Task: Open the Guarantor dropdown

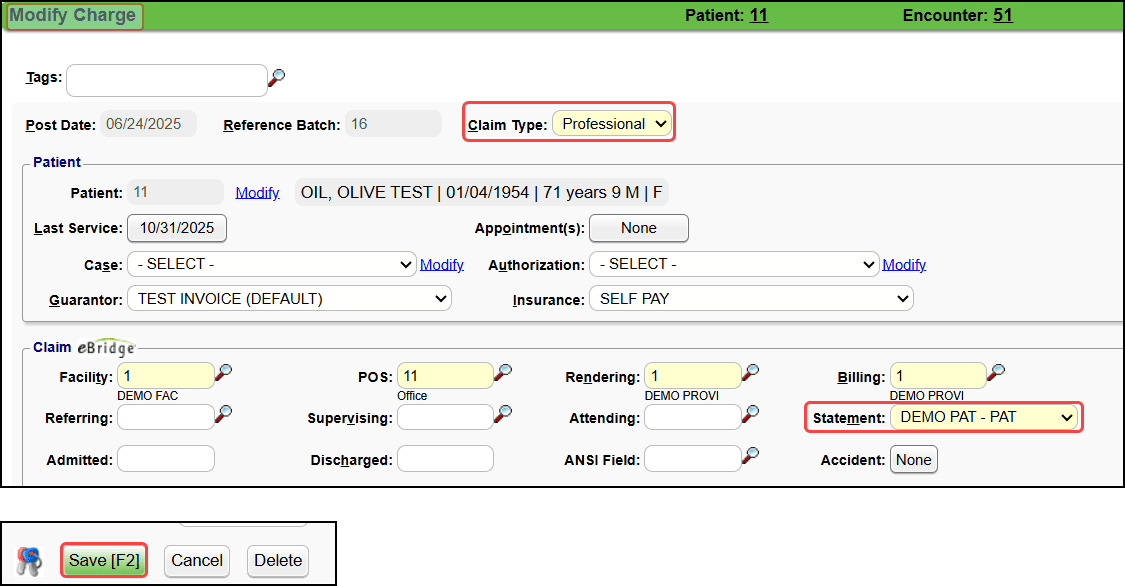Action: 289,299
